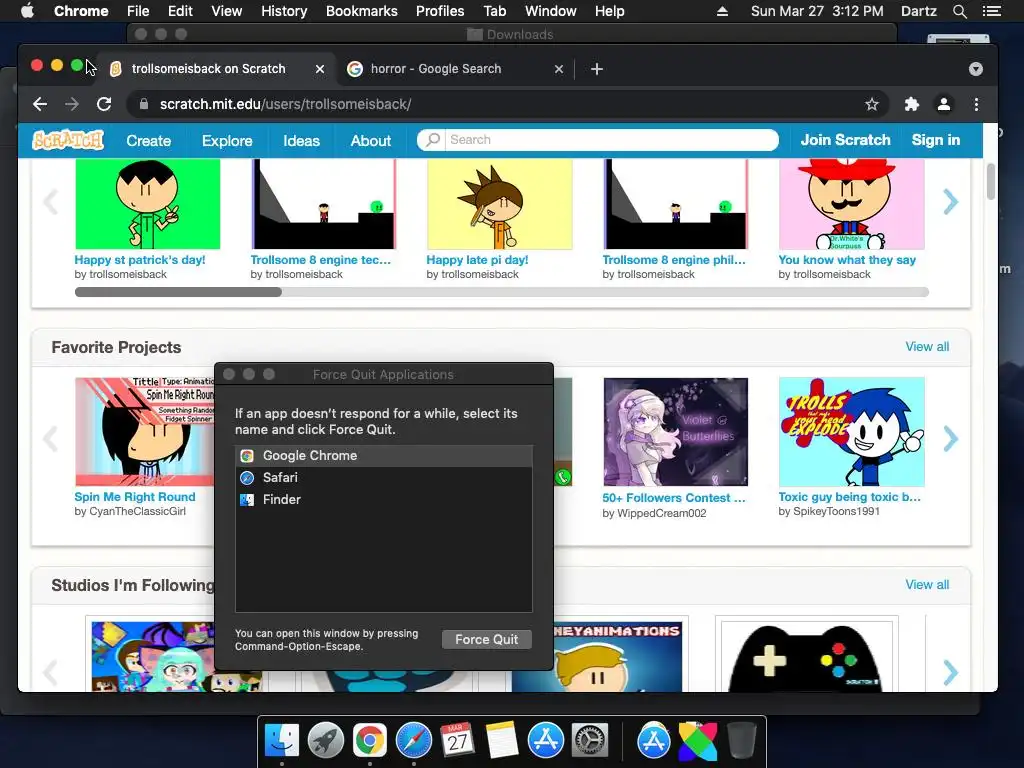The width and height of the screenshot is (1024, 768).
Task: Show next shared projects with right arrow
Action: tap(951, 202)
